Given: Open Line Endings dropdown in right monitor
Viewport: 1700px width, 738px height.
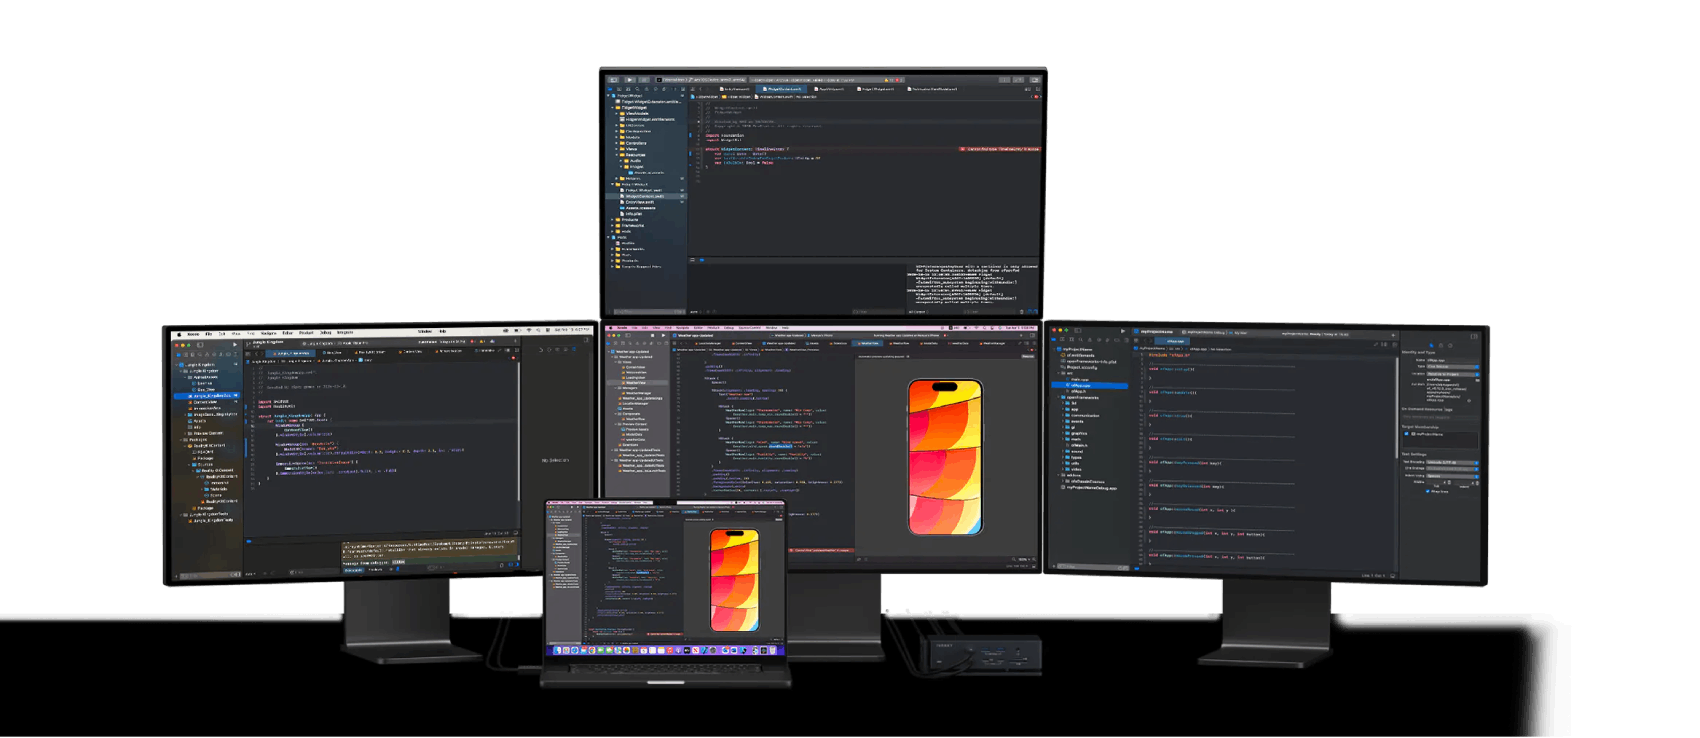Looking at the screenshot, I should pos(1452,469).
